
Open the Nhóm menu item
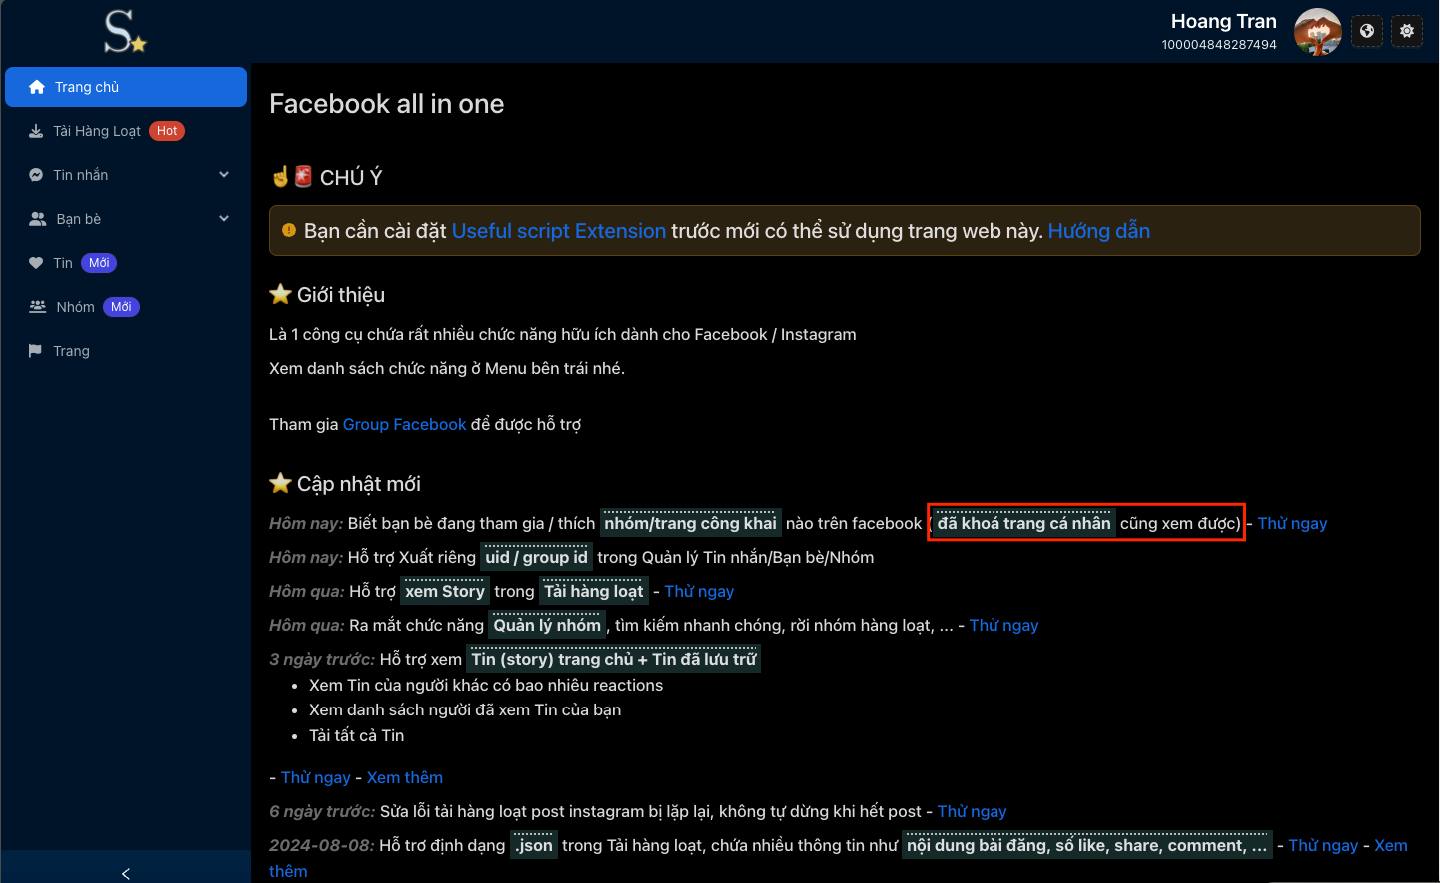(x=126, y=307)
